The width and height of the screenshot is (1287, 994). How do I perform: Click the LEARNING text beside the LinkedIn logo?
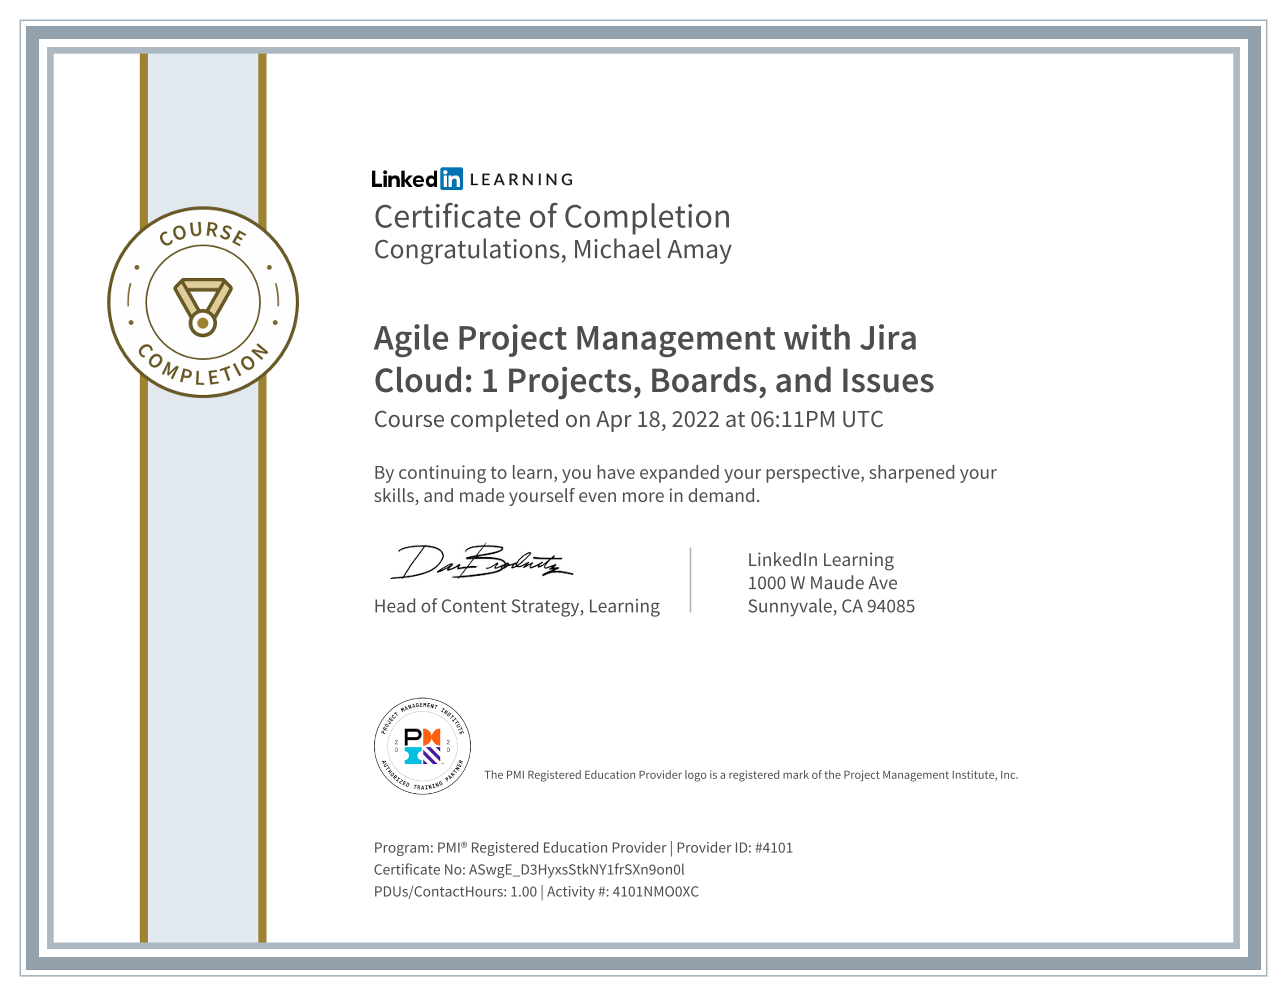[521, 180]
